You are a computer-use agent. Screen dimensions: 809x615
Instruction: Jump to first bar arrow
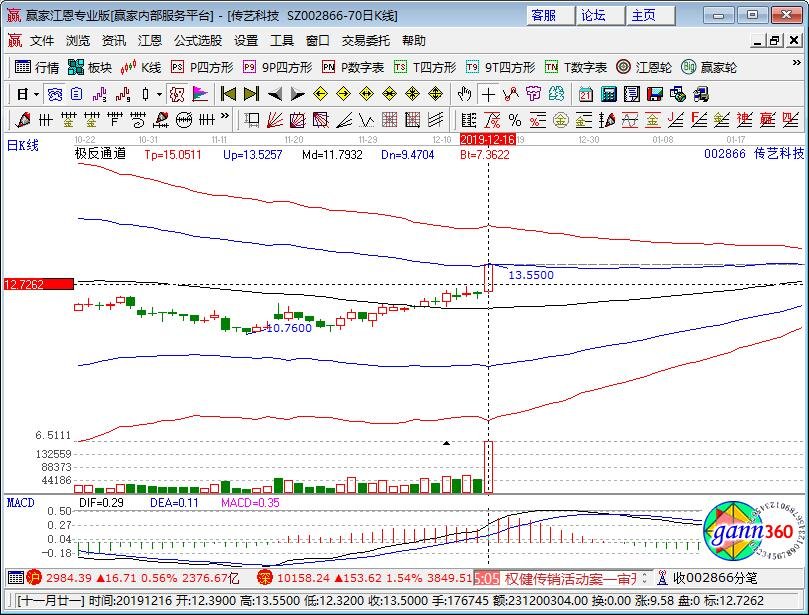click(x=228, y=94)
